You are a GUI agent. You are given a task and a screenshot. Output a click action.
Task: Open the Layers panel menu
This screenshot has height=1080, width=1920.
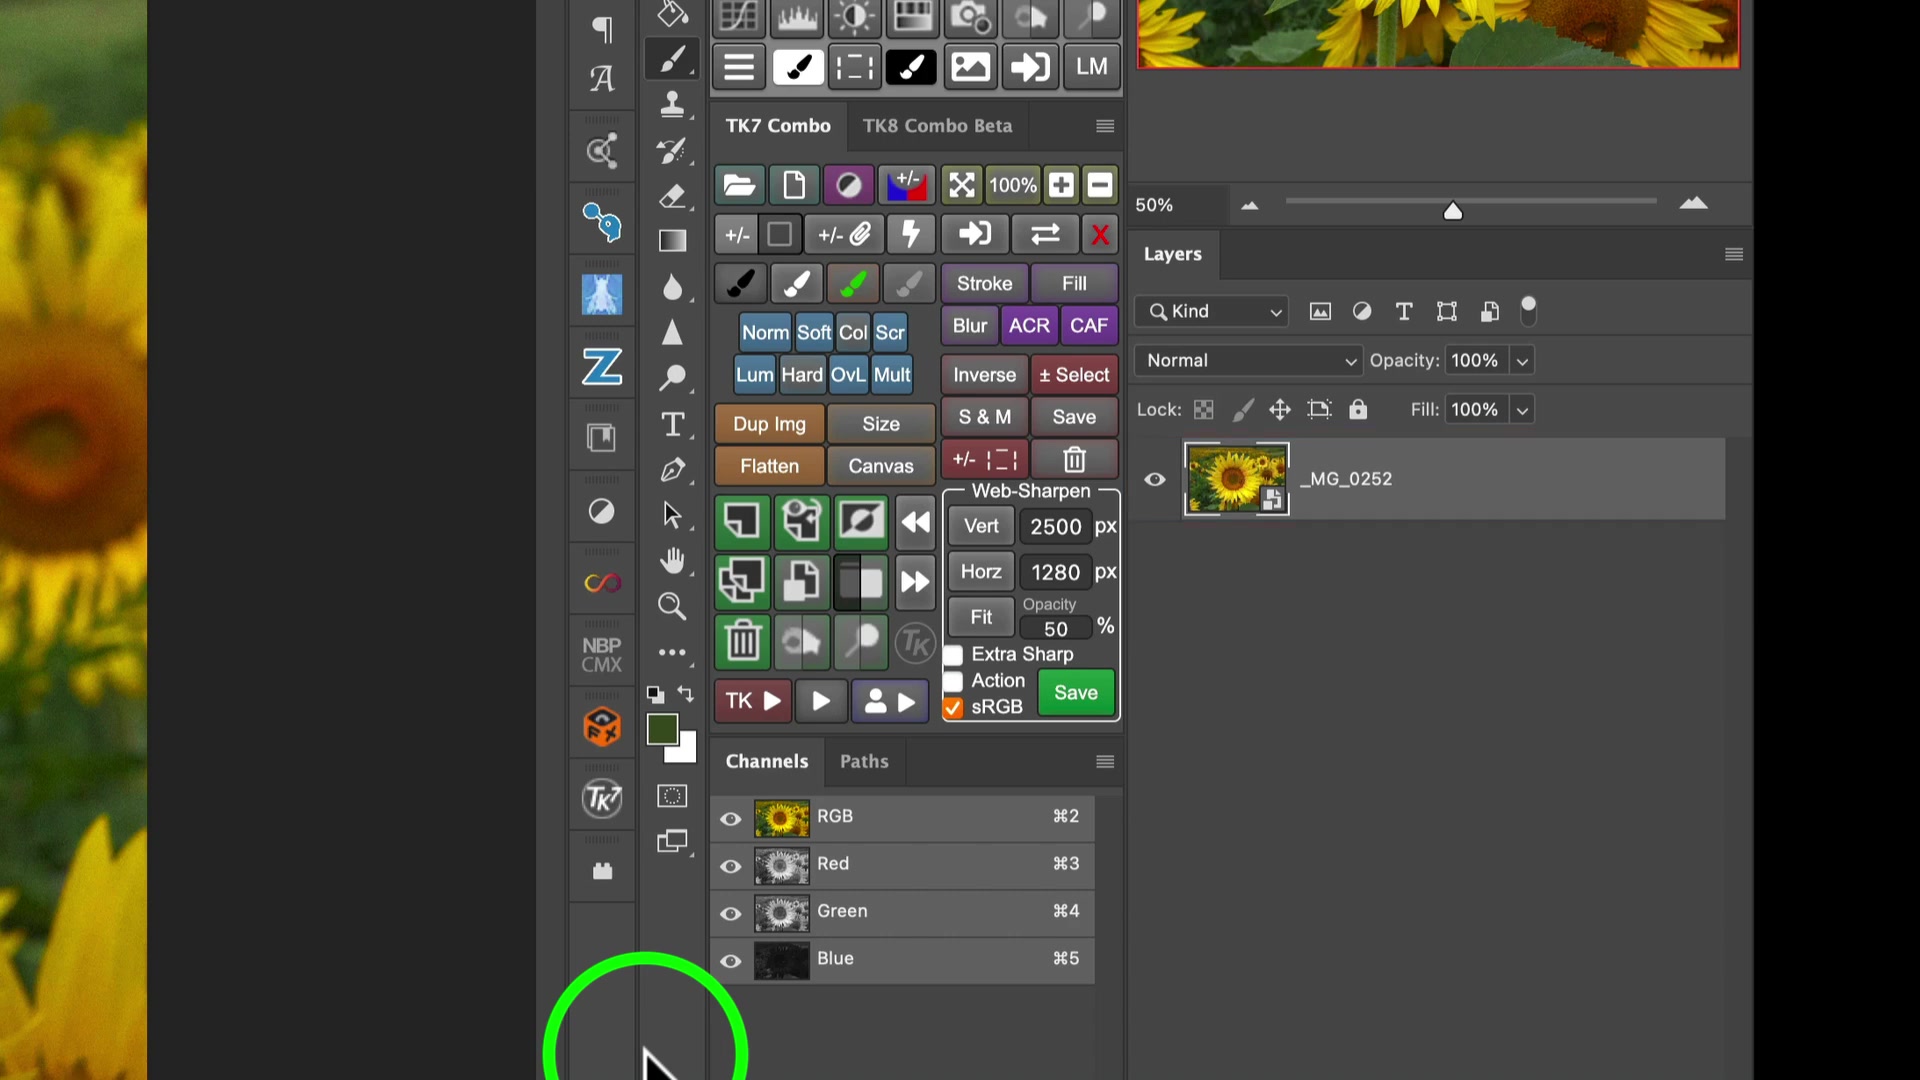(1734, 254)
